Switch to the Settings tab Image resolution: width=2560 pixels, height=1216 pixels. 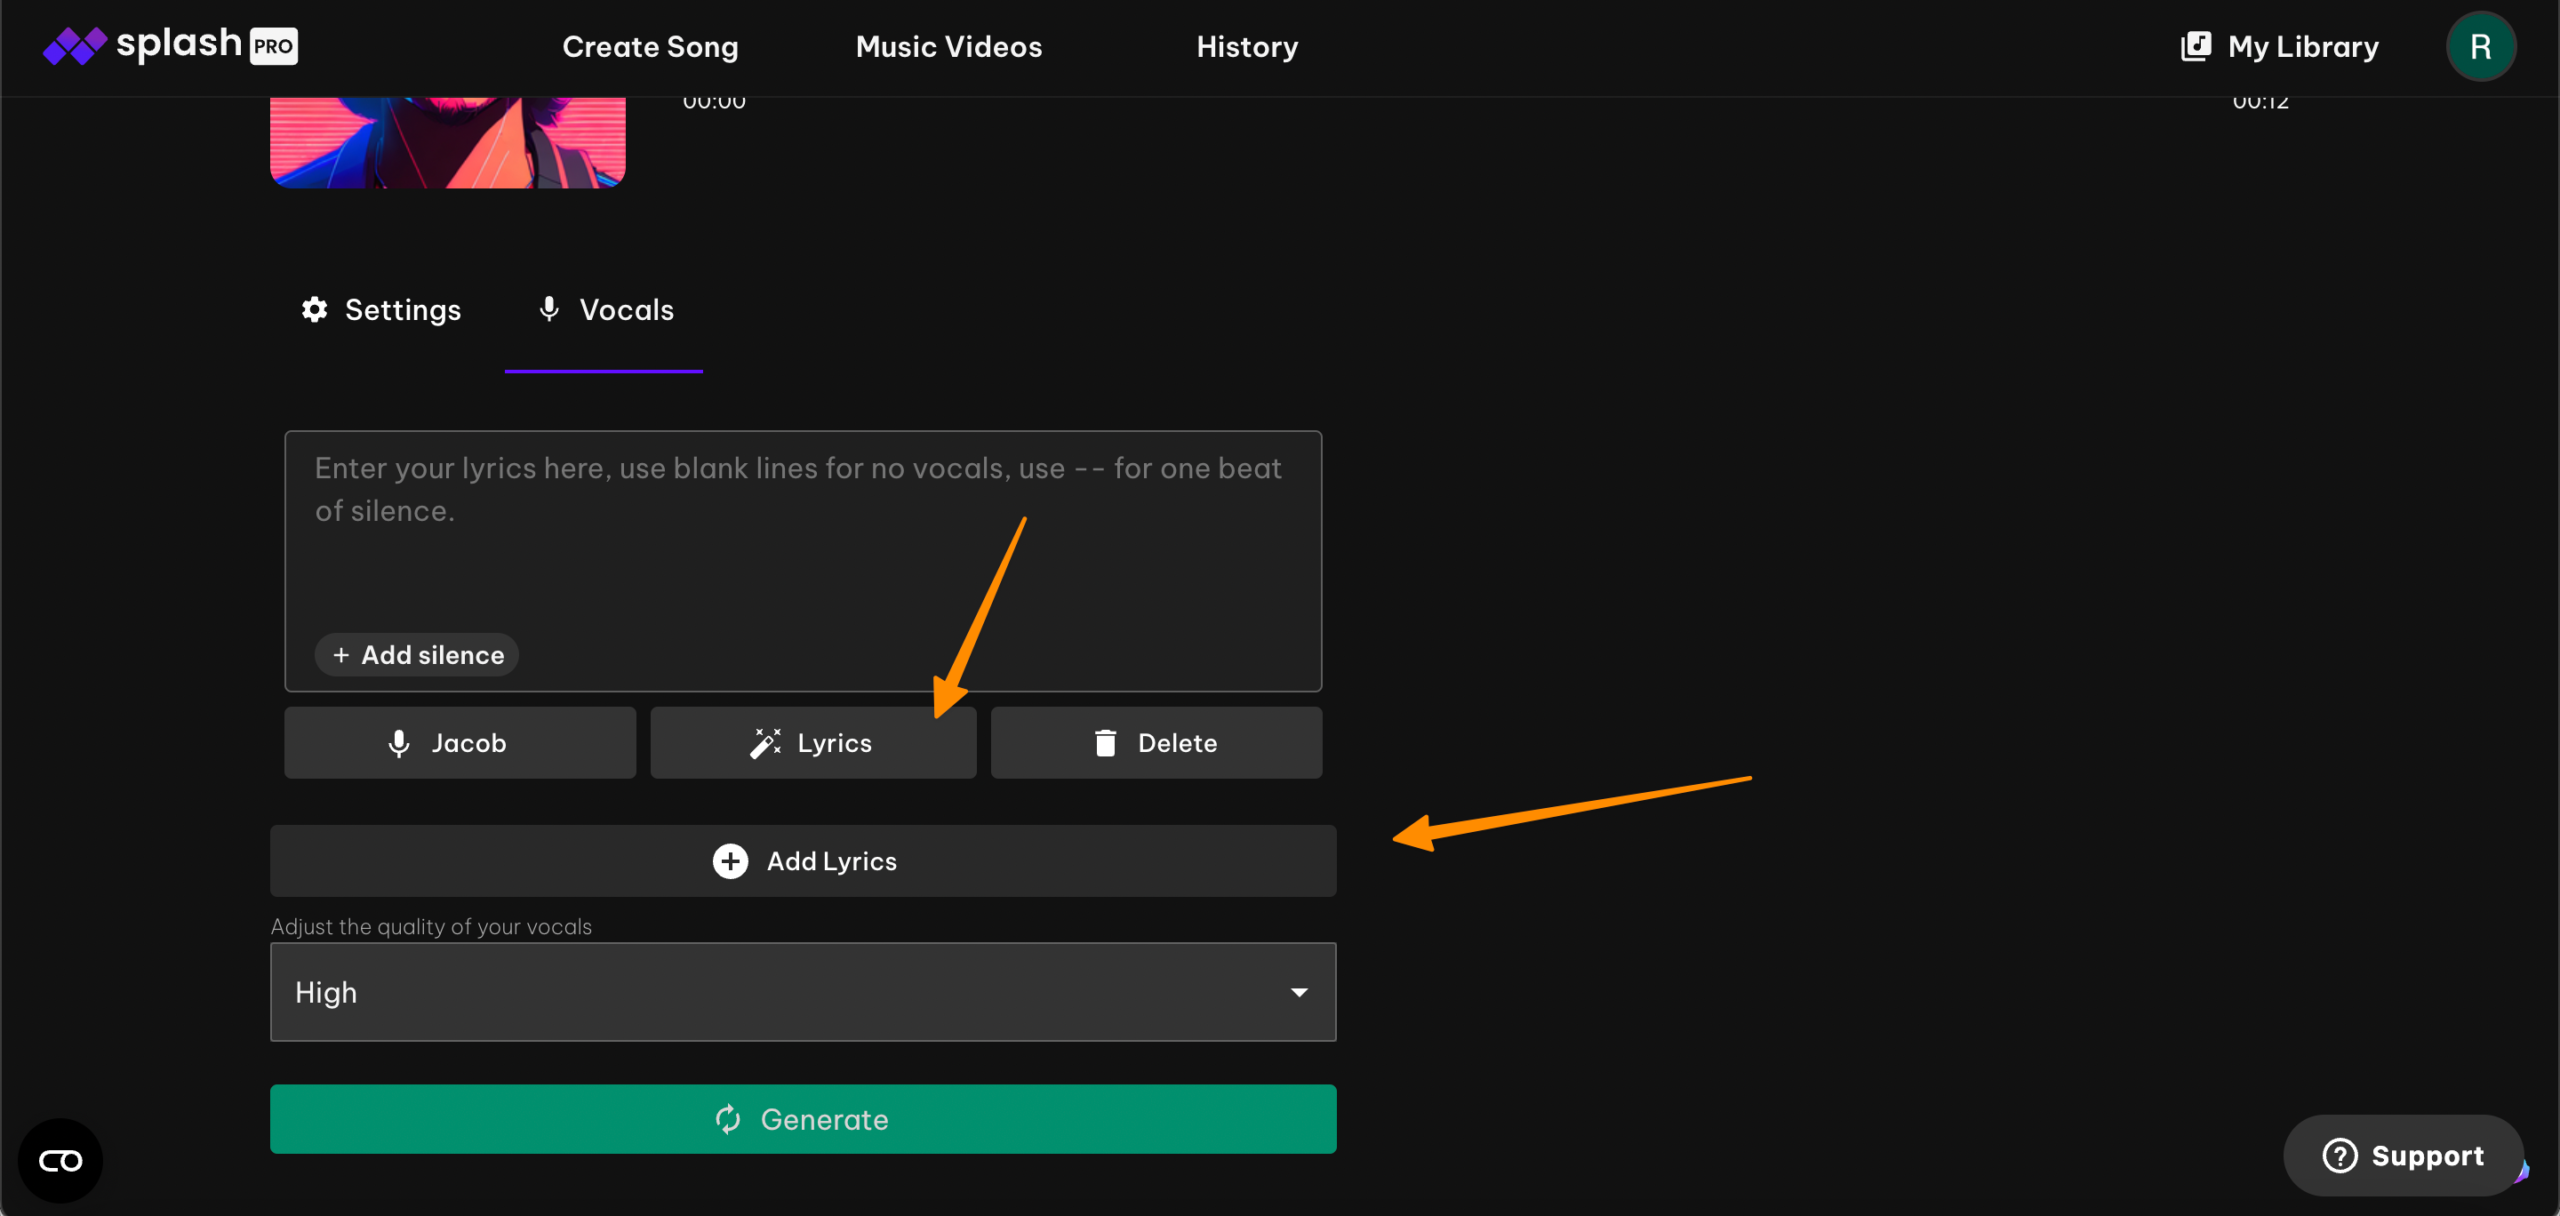[382, 310]
